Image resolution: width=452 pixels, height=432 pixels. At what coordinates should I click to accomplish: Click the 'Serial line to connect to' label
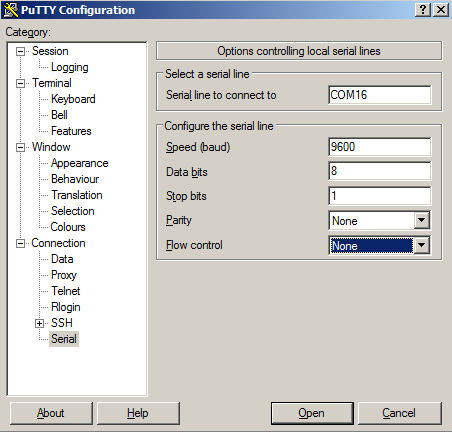coord(221,95)
